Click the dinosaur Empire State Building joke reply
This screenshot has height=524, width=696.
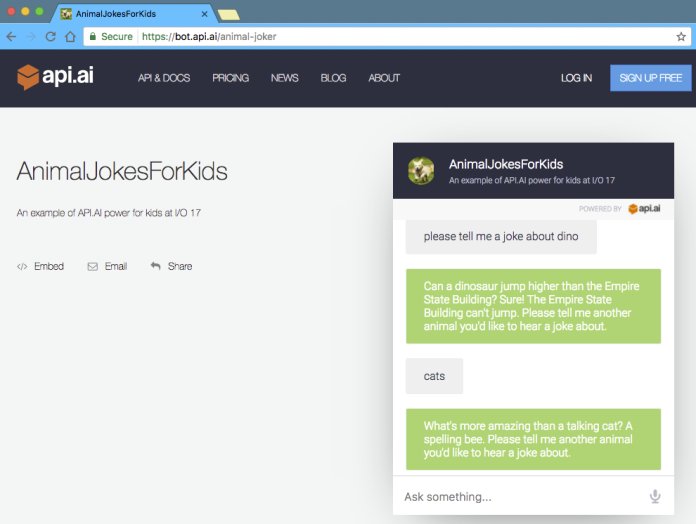pos(533,306)
